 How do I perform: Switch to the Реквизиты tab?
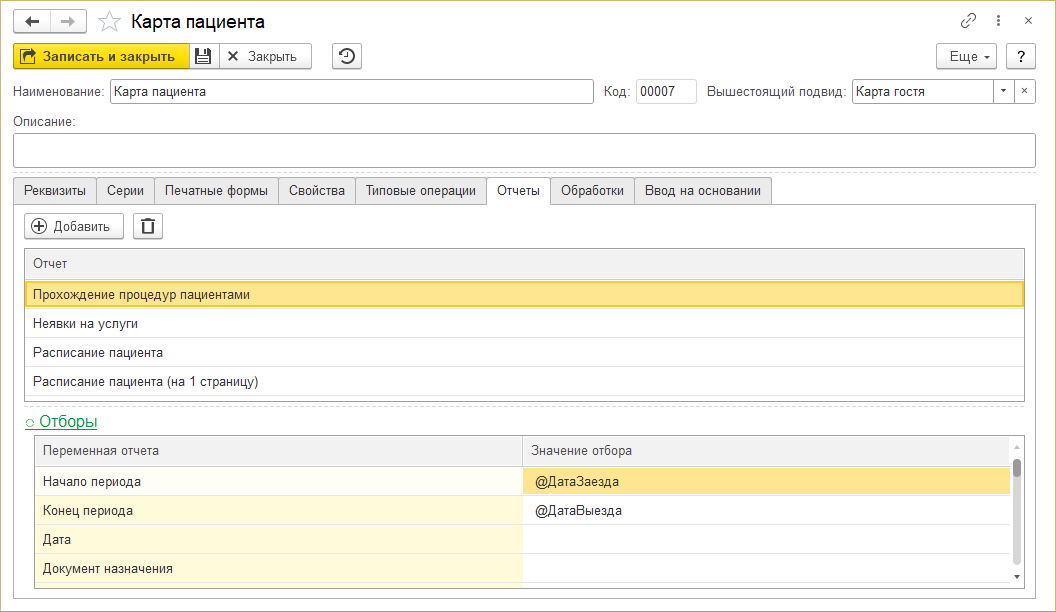(x=55, y=191)
